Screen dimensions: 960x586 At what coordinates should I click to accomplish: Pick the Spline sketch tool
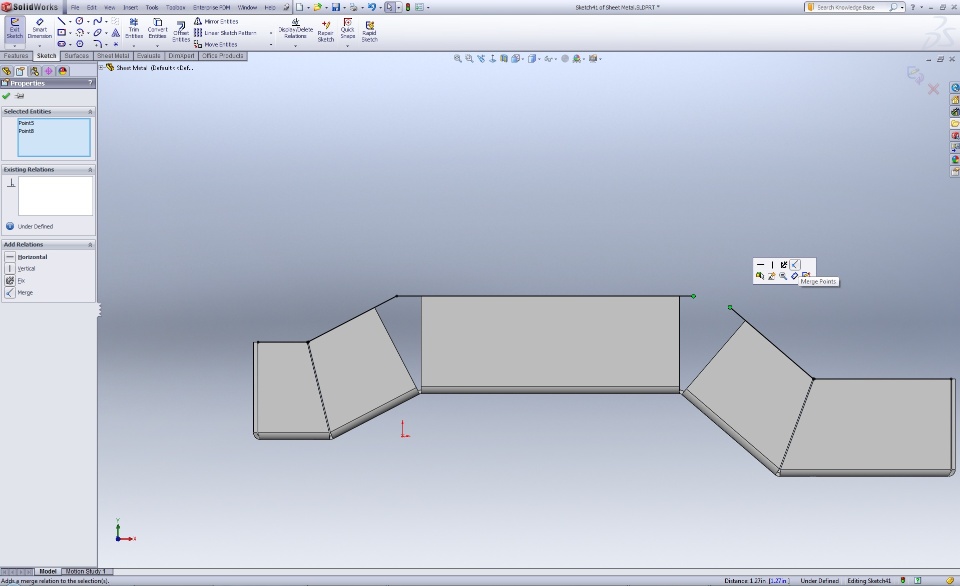(97, 21)
